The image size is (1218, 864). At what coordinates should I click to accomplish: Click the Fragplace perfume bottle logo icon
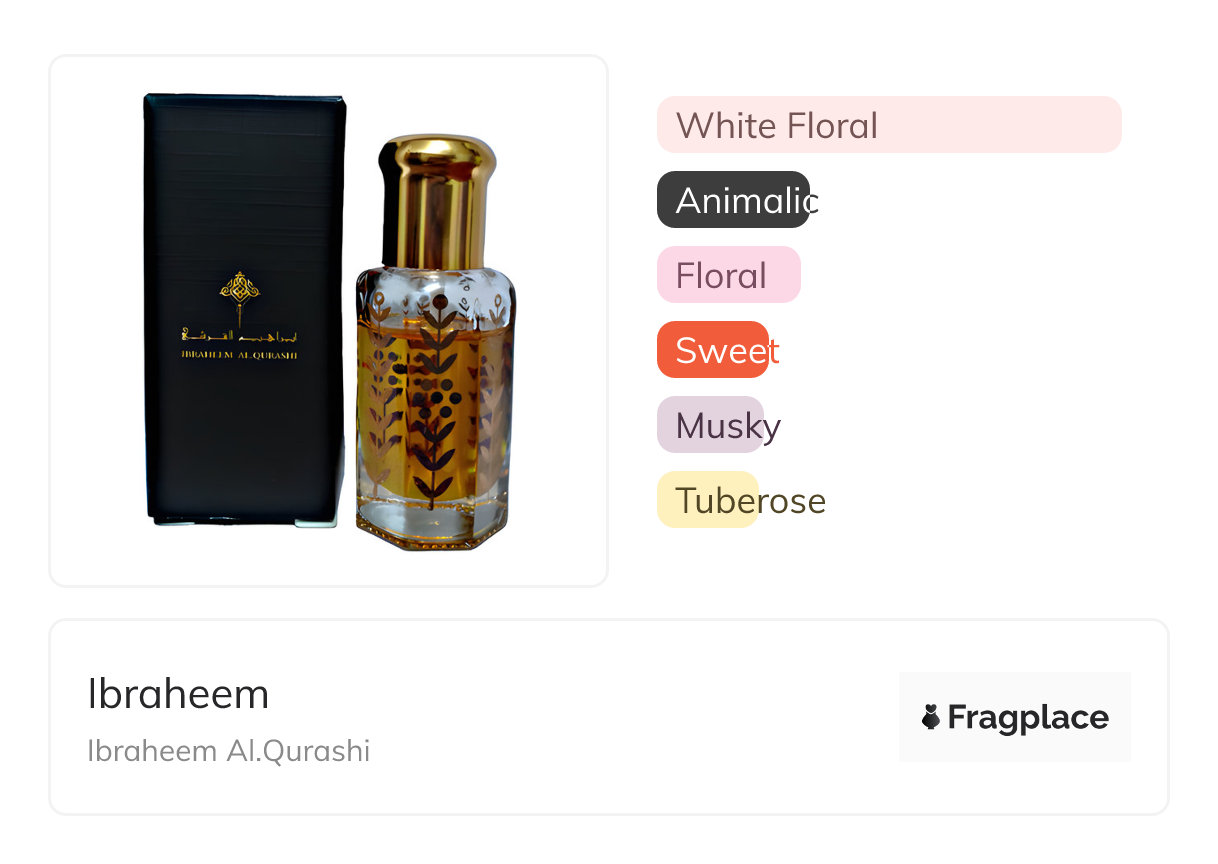[931, 717]
